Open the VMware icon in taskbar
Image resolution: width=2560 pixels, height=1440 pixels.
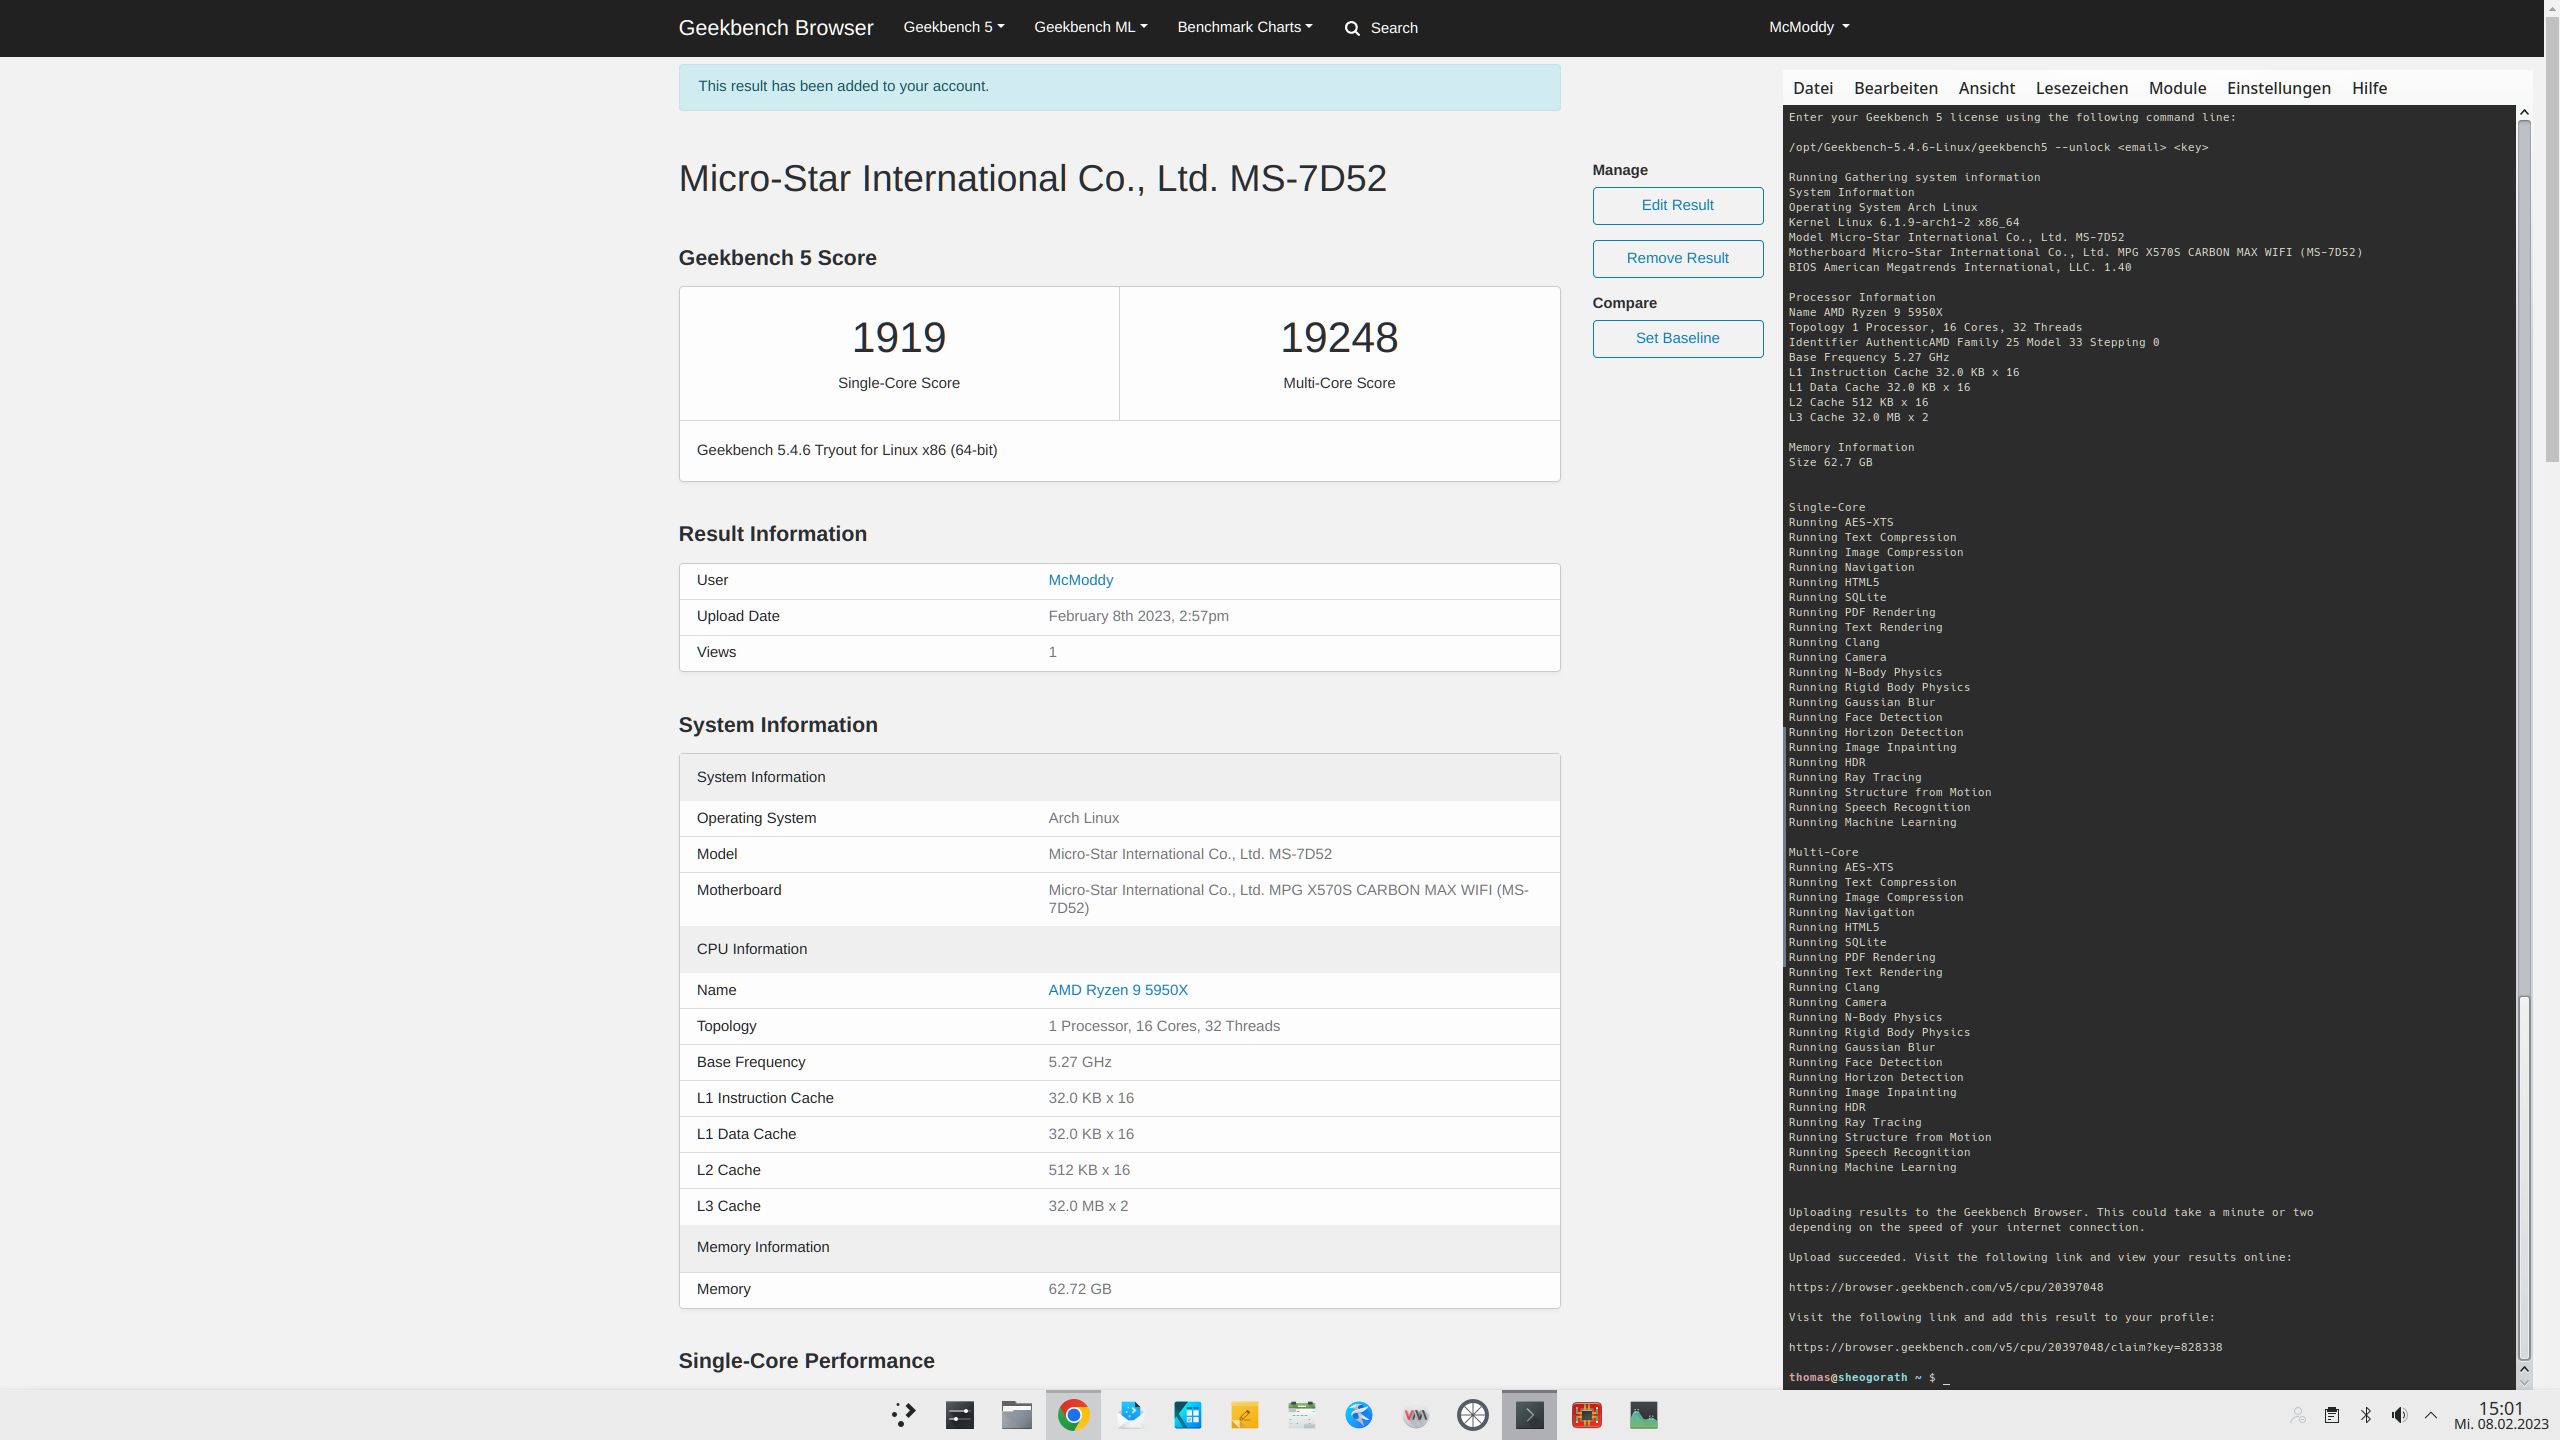(1416, 1415)
